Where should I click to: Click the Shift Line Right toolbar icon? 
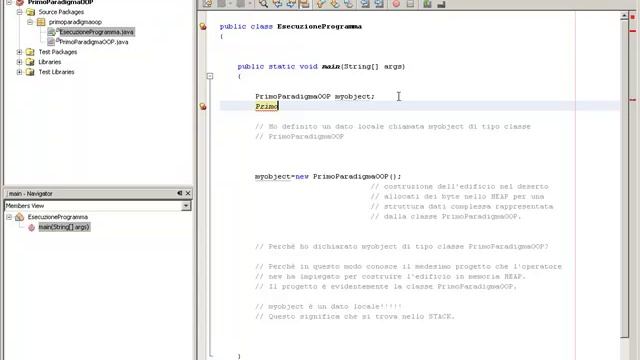(x=379, y=4)
